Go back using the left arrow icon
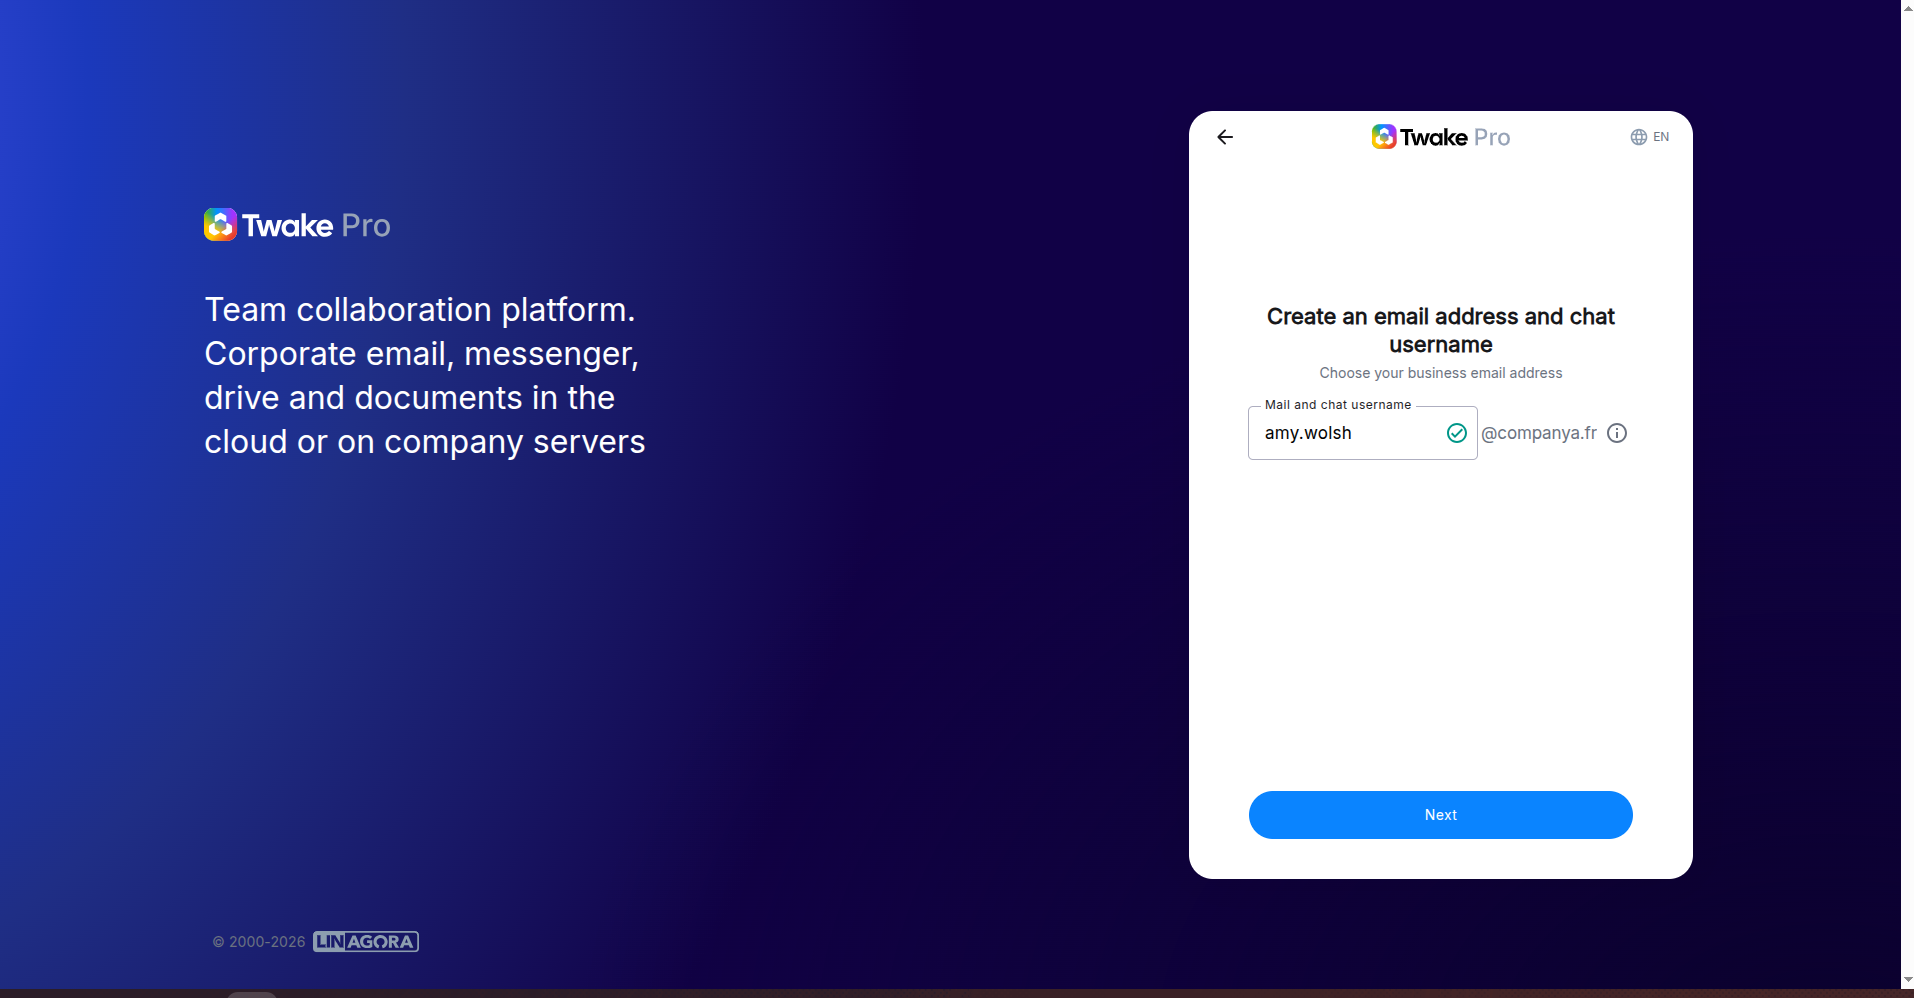 (1225, 137)
